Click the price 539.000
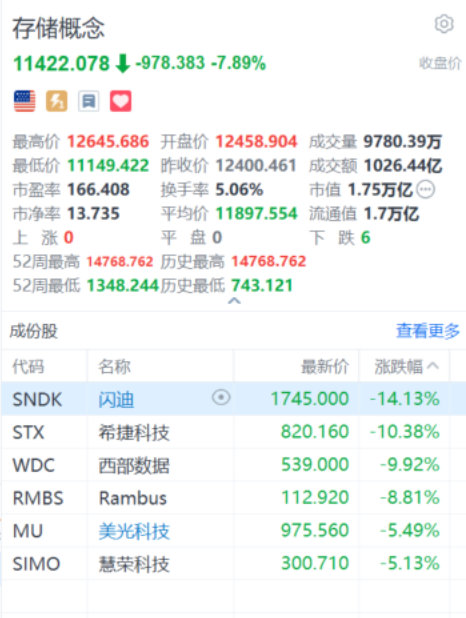The height and width of the screenshot is (618, 466). 315,465
